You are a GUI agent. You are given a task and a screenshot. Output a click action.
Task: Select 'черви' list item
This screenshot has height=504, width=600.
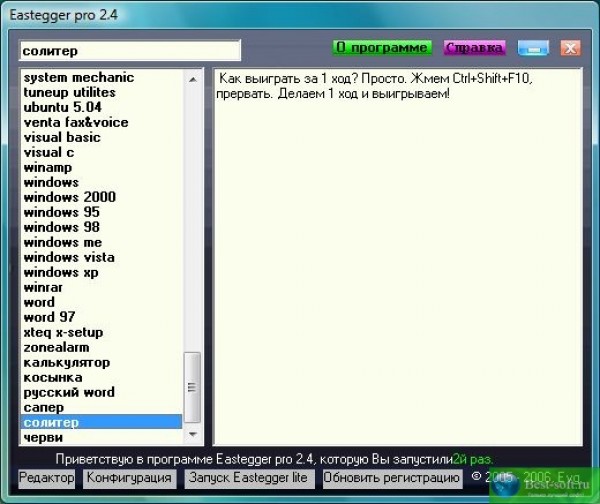tap(43, 438)
